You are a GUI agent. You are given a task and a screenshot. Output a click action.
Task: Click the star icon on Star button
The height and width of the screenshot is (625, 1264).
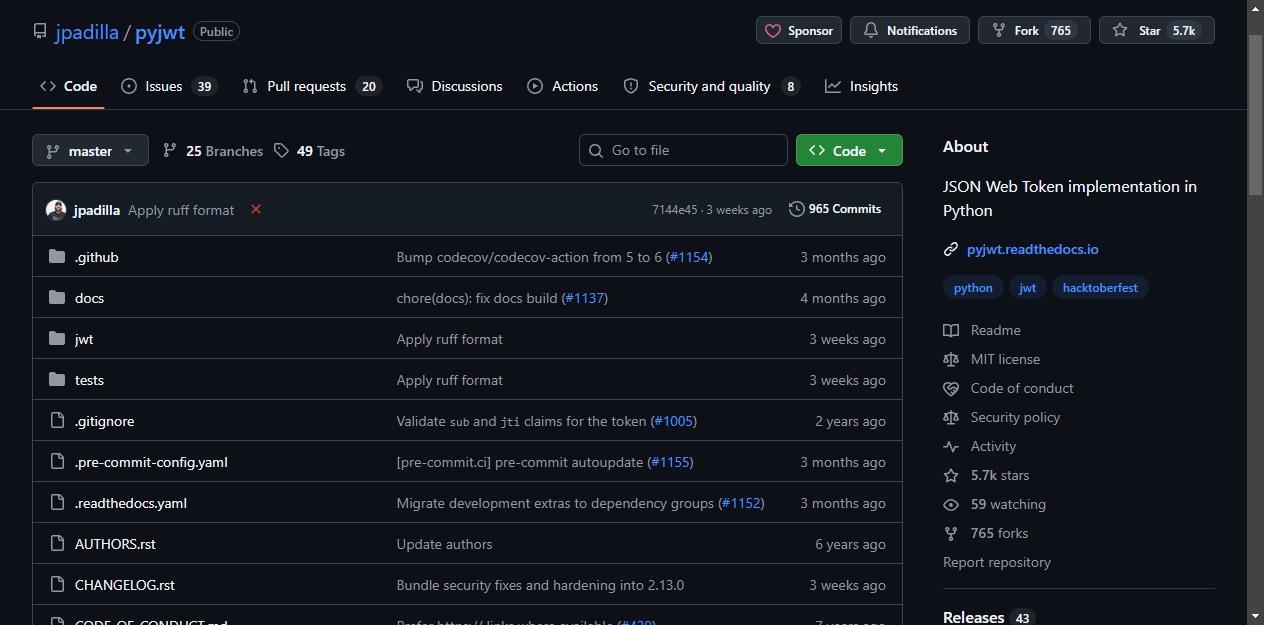pos(1120,31)
